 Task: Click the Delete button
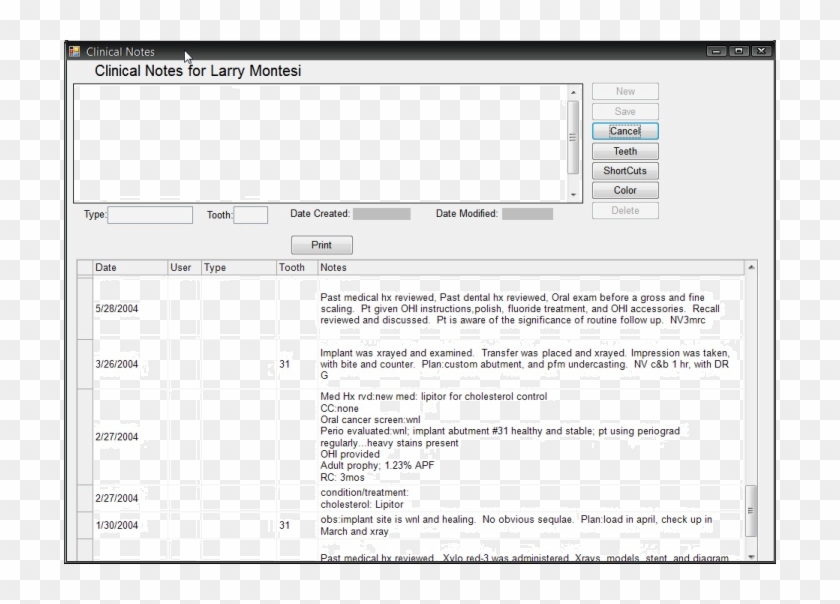pyautogui.click(x=624, y=210)
